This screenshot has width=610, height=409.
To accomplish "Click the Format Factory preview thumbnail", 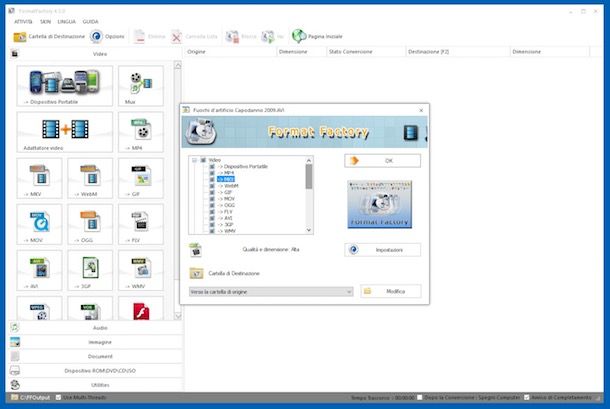I will pyautogui.click(x=379, y=204).
